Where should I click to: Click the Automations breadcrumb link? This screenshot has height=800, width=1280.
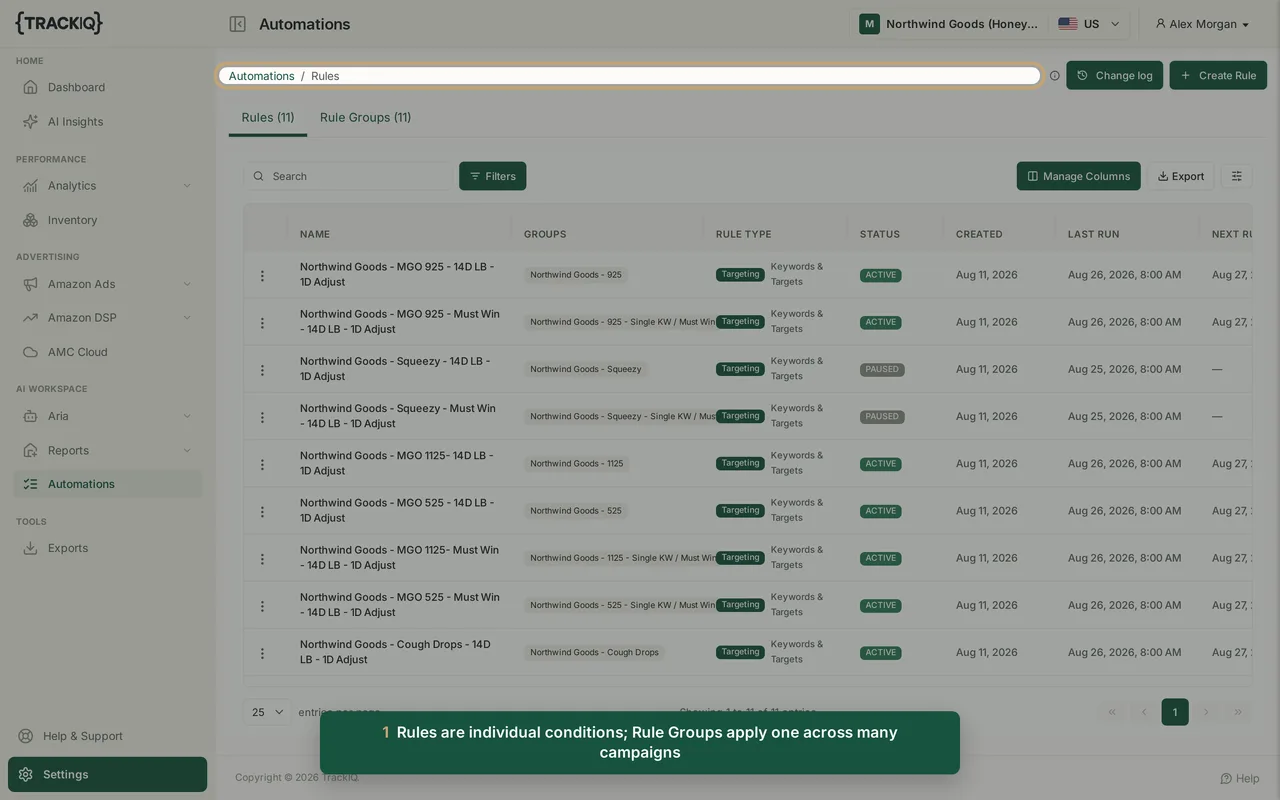click(261, 76)
